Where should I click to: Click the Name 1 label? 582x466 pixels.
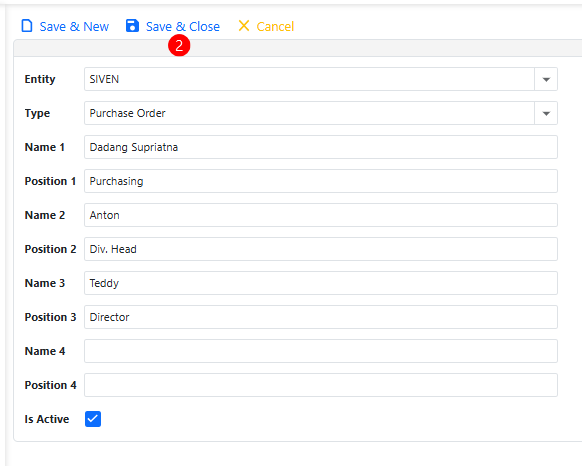pos(45,147)
